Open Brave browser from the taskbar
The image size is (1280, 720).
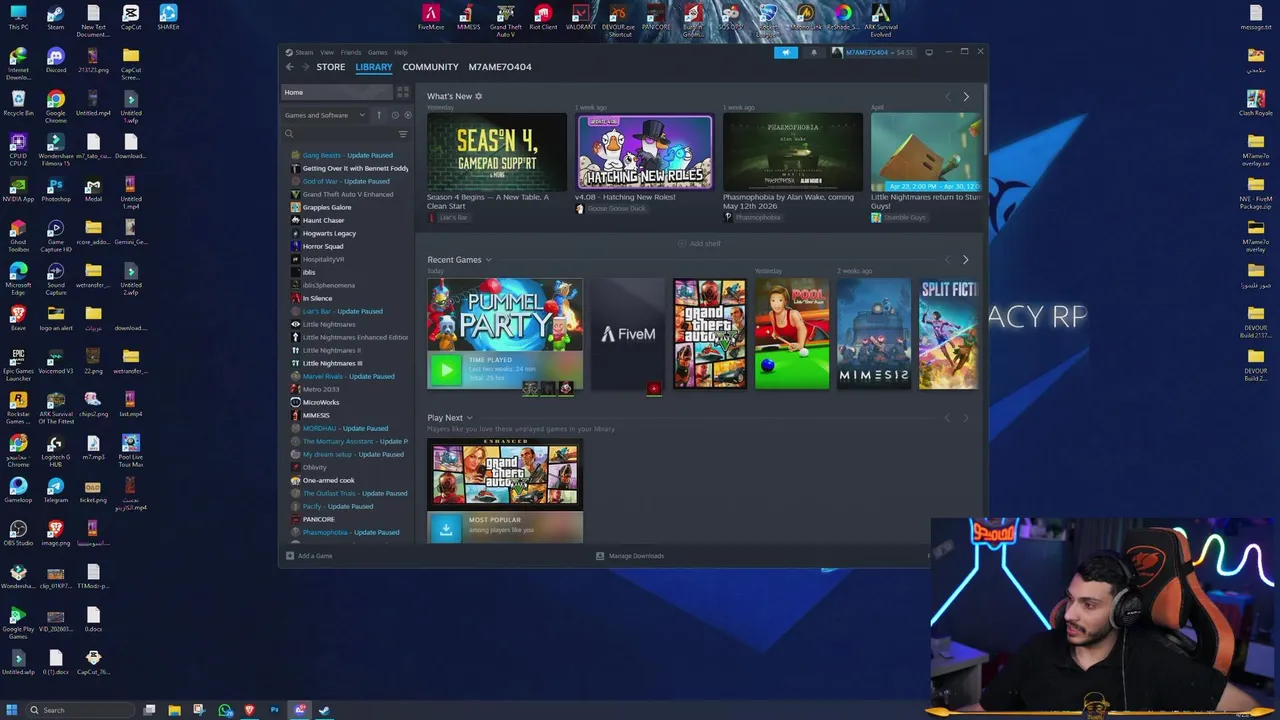click(249, 710)
